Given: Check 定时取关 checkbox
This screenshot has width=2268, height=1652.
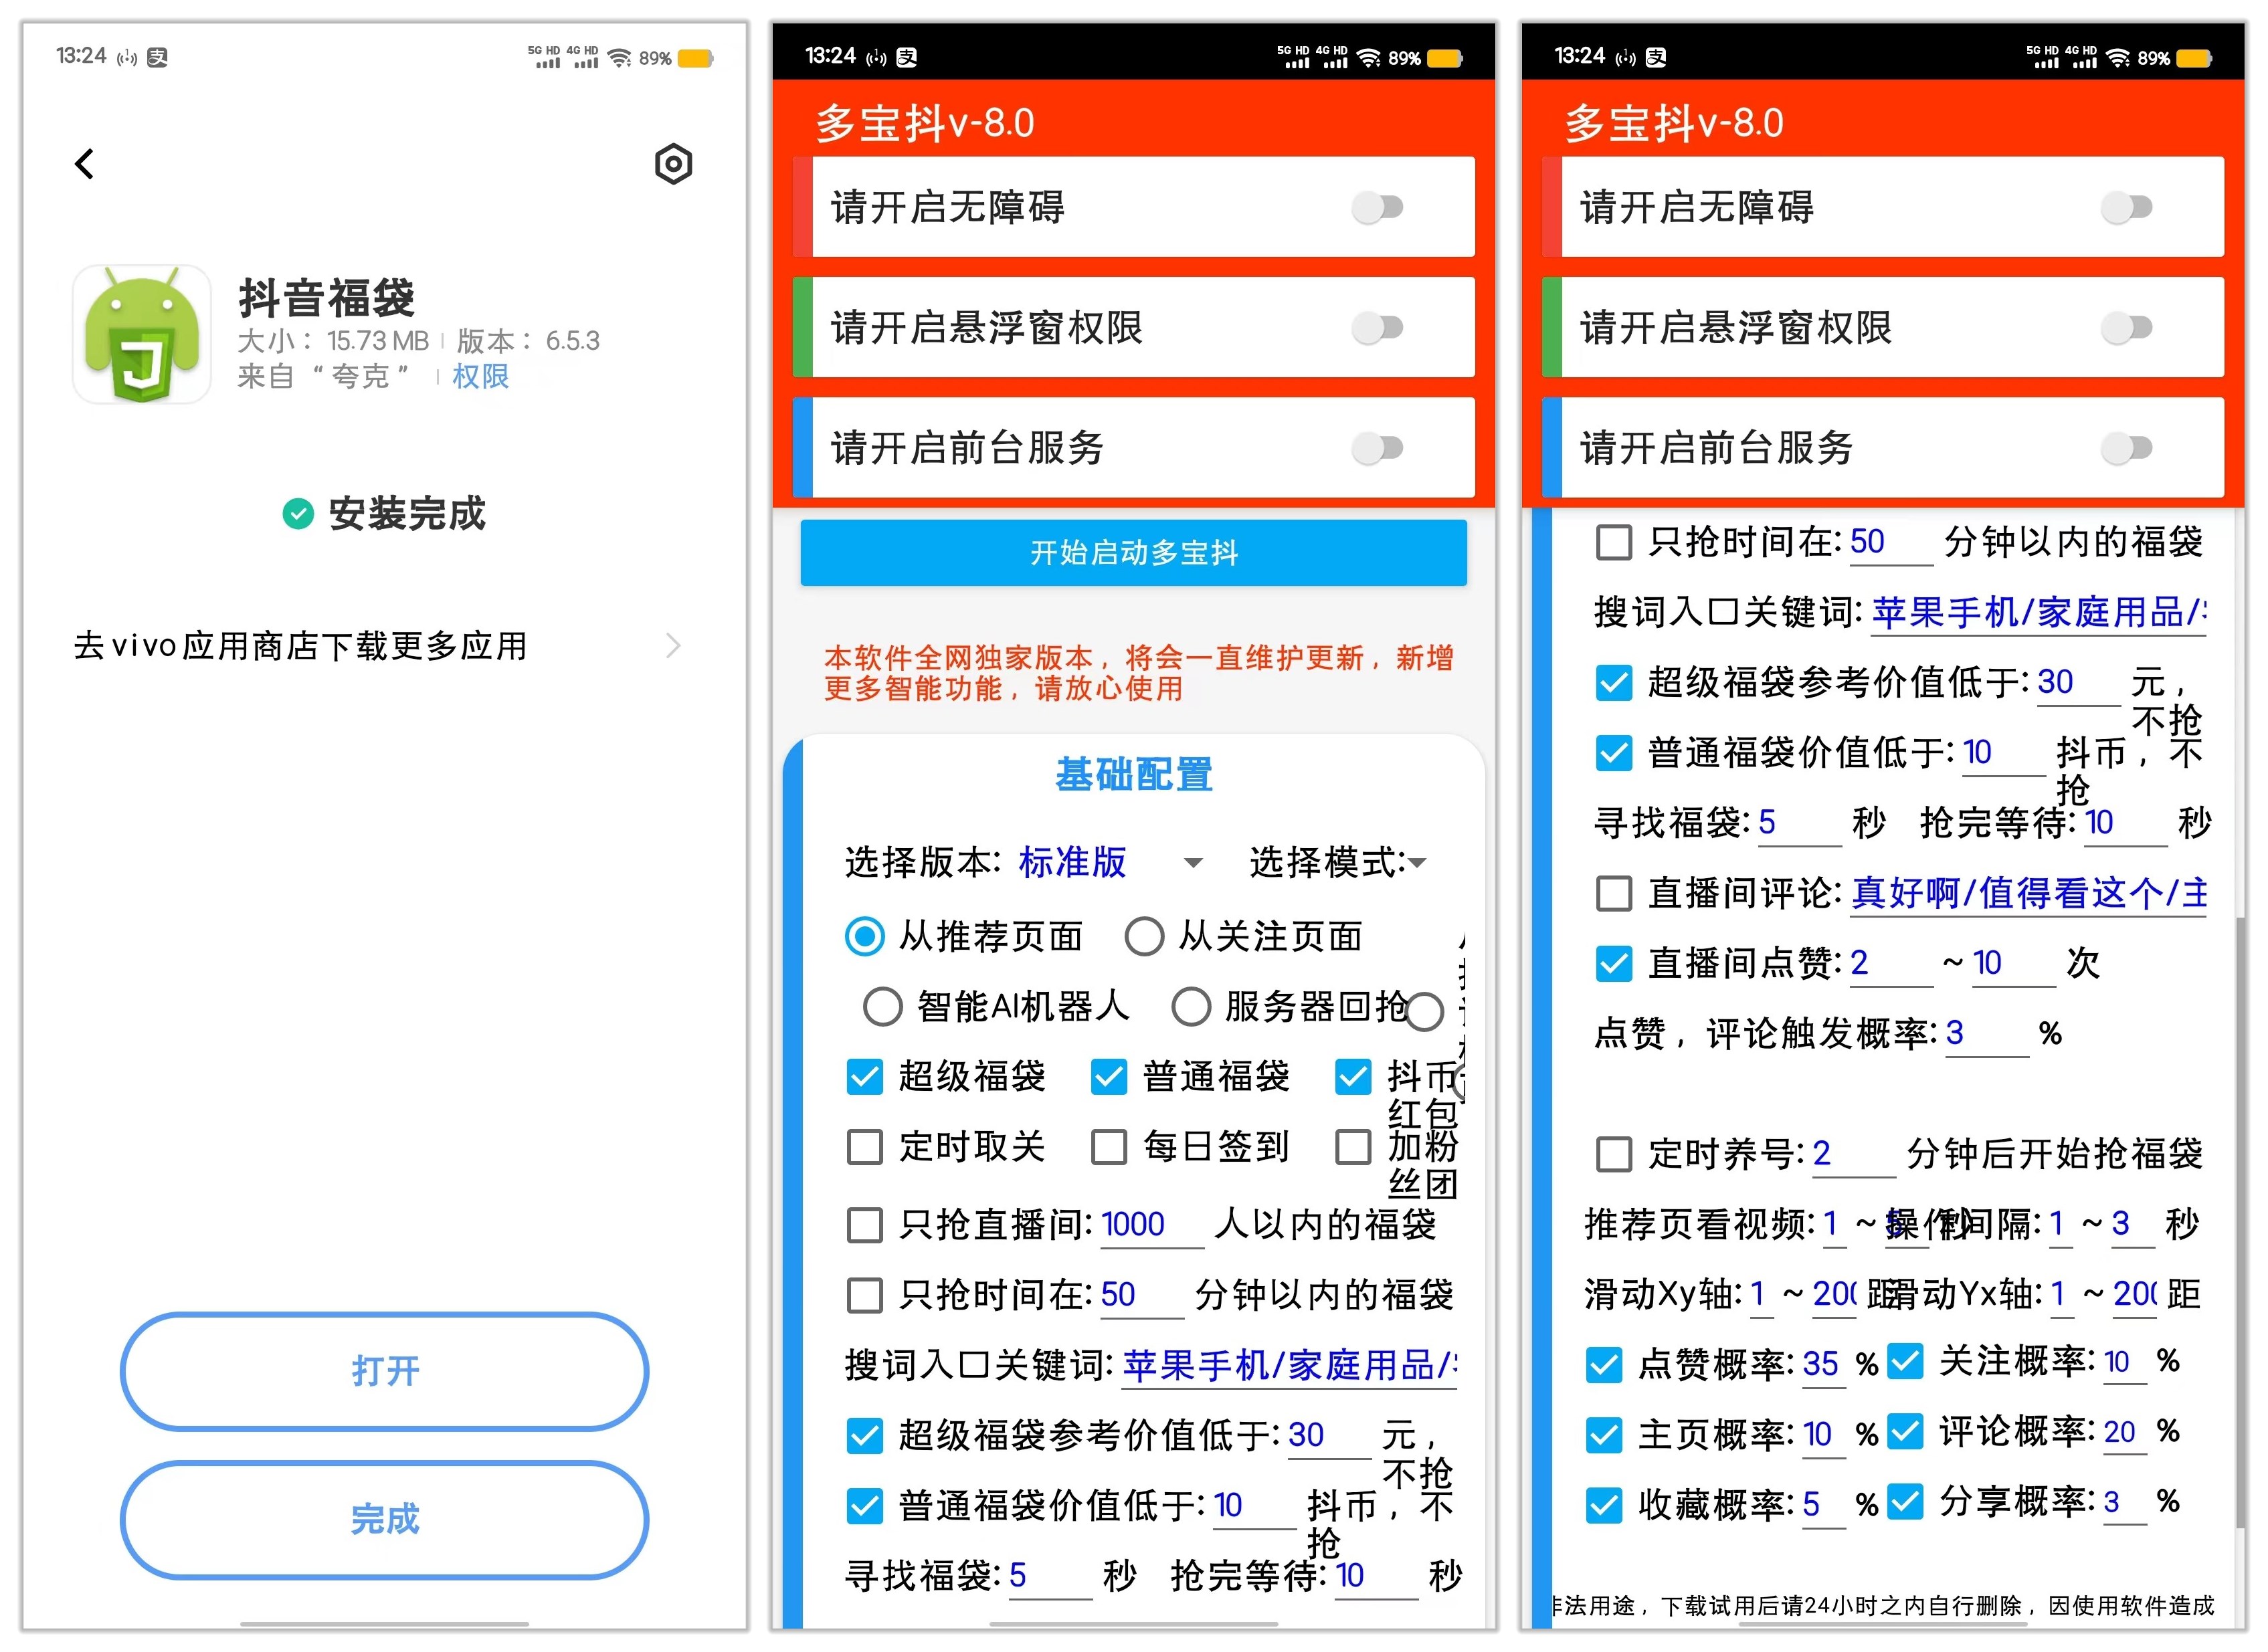Looking at the screenshot, I should coord(865,1147).
